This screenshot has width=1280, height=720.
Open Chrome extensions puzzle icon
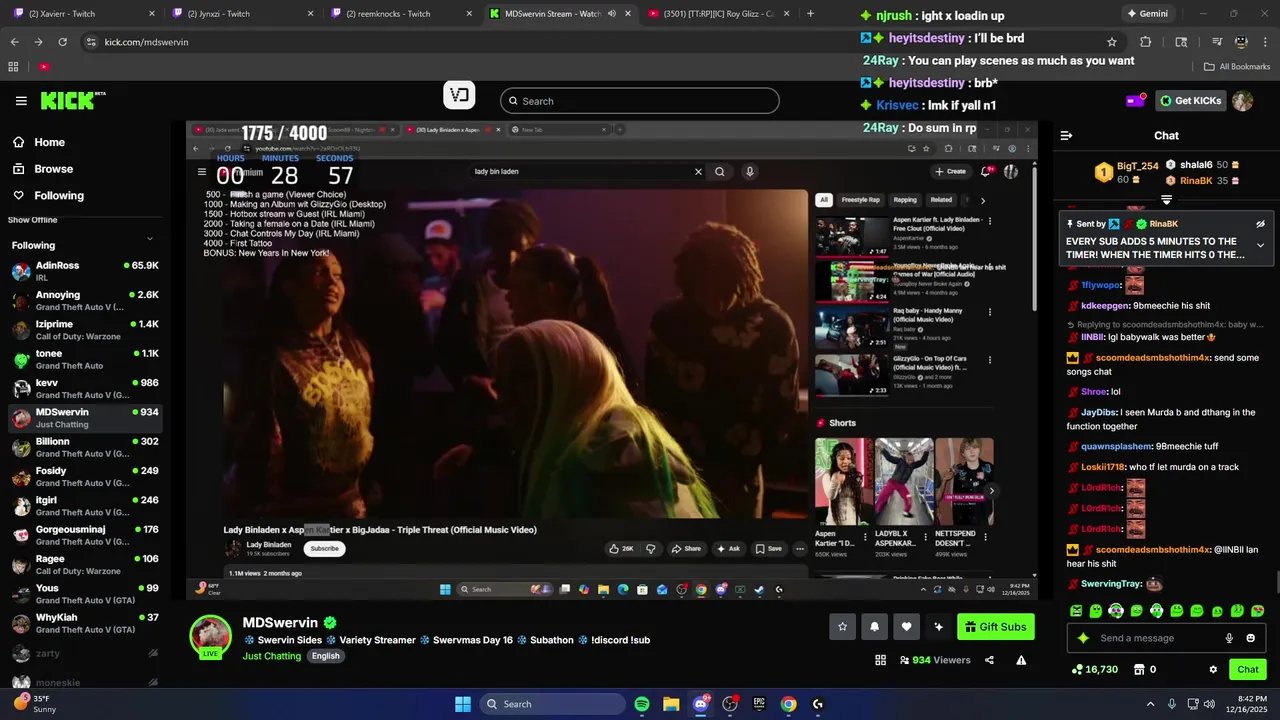(1146, 42)
